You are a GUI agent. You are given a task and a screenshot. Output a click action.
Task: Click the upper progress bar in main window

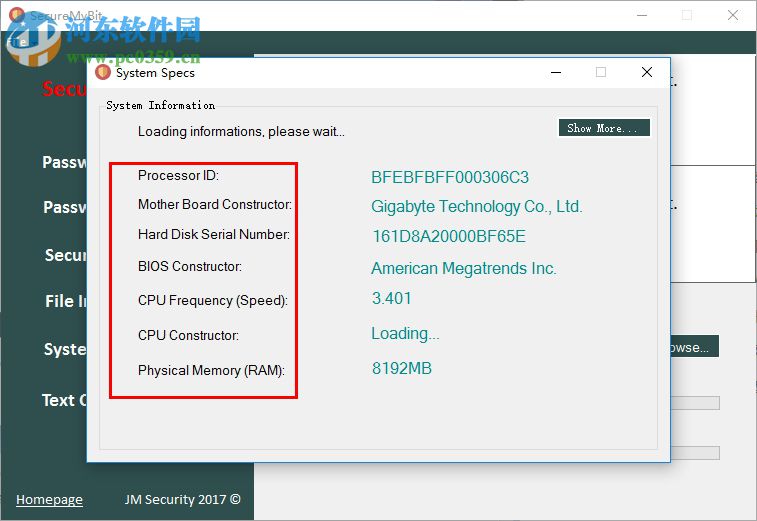click(695, 403)
